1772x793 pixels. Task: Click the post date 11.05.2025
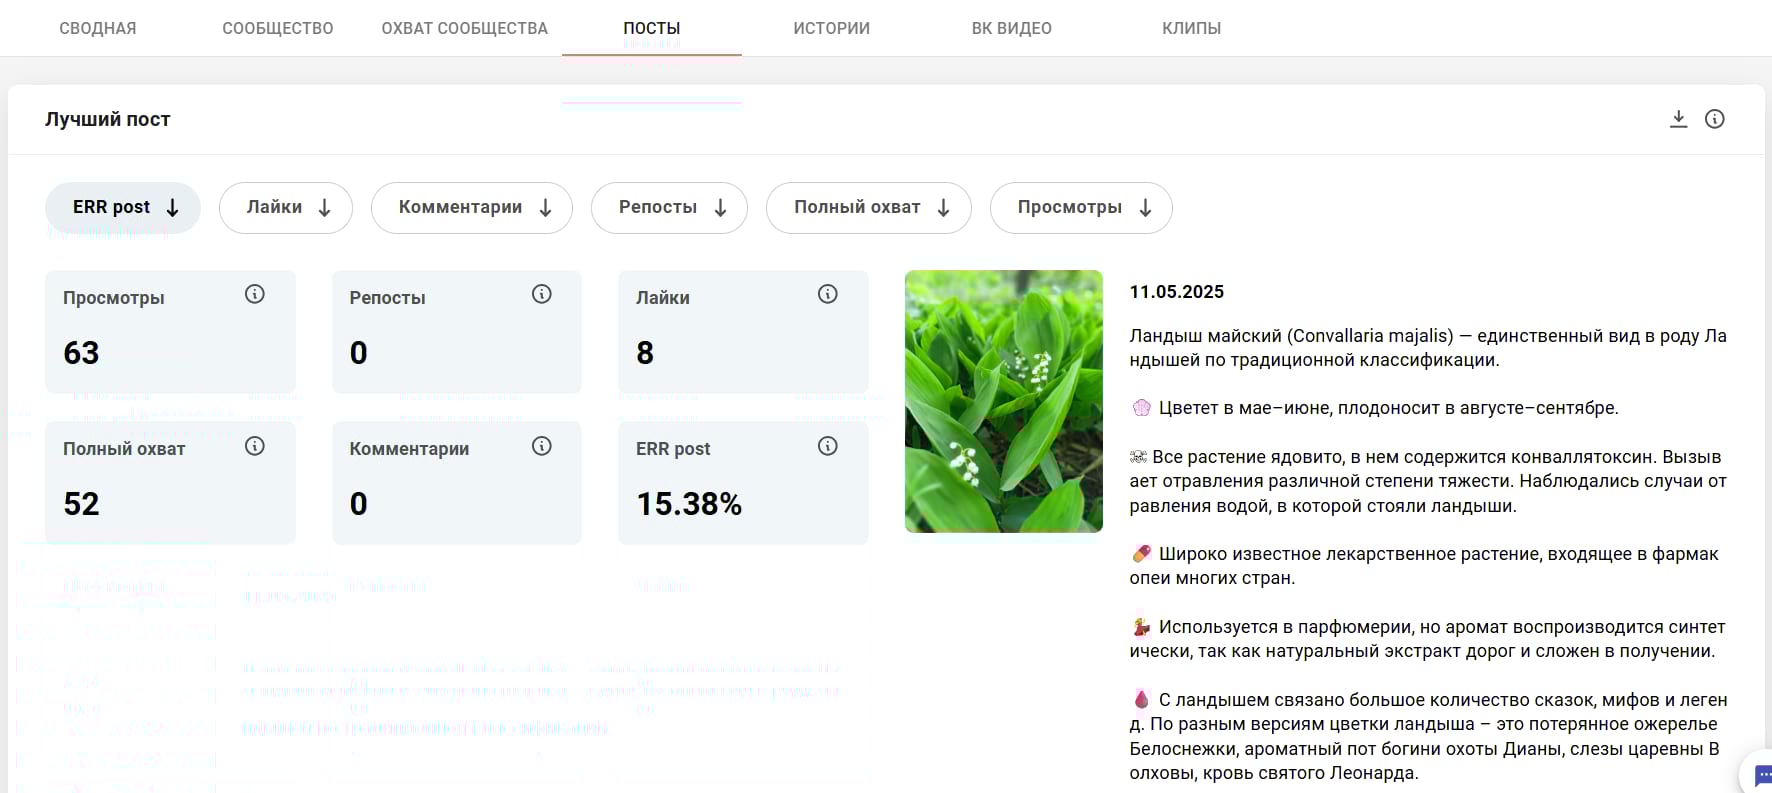tap(1177, 292)
